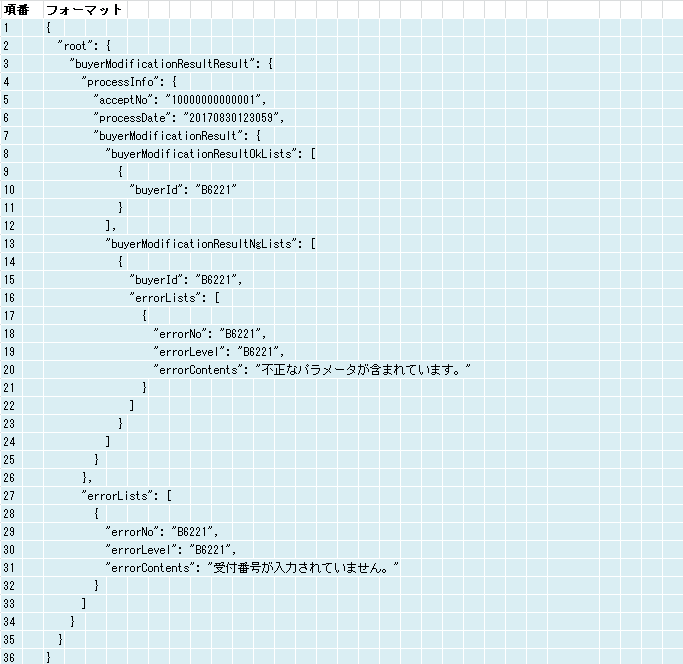
Task: Click the "]," line in row 12
Action: 111,226
